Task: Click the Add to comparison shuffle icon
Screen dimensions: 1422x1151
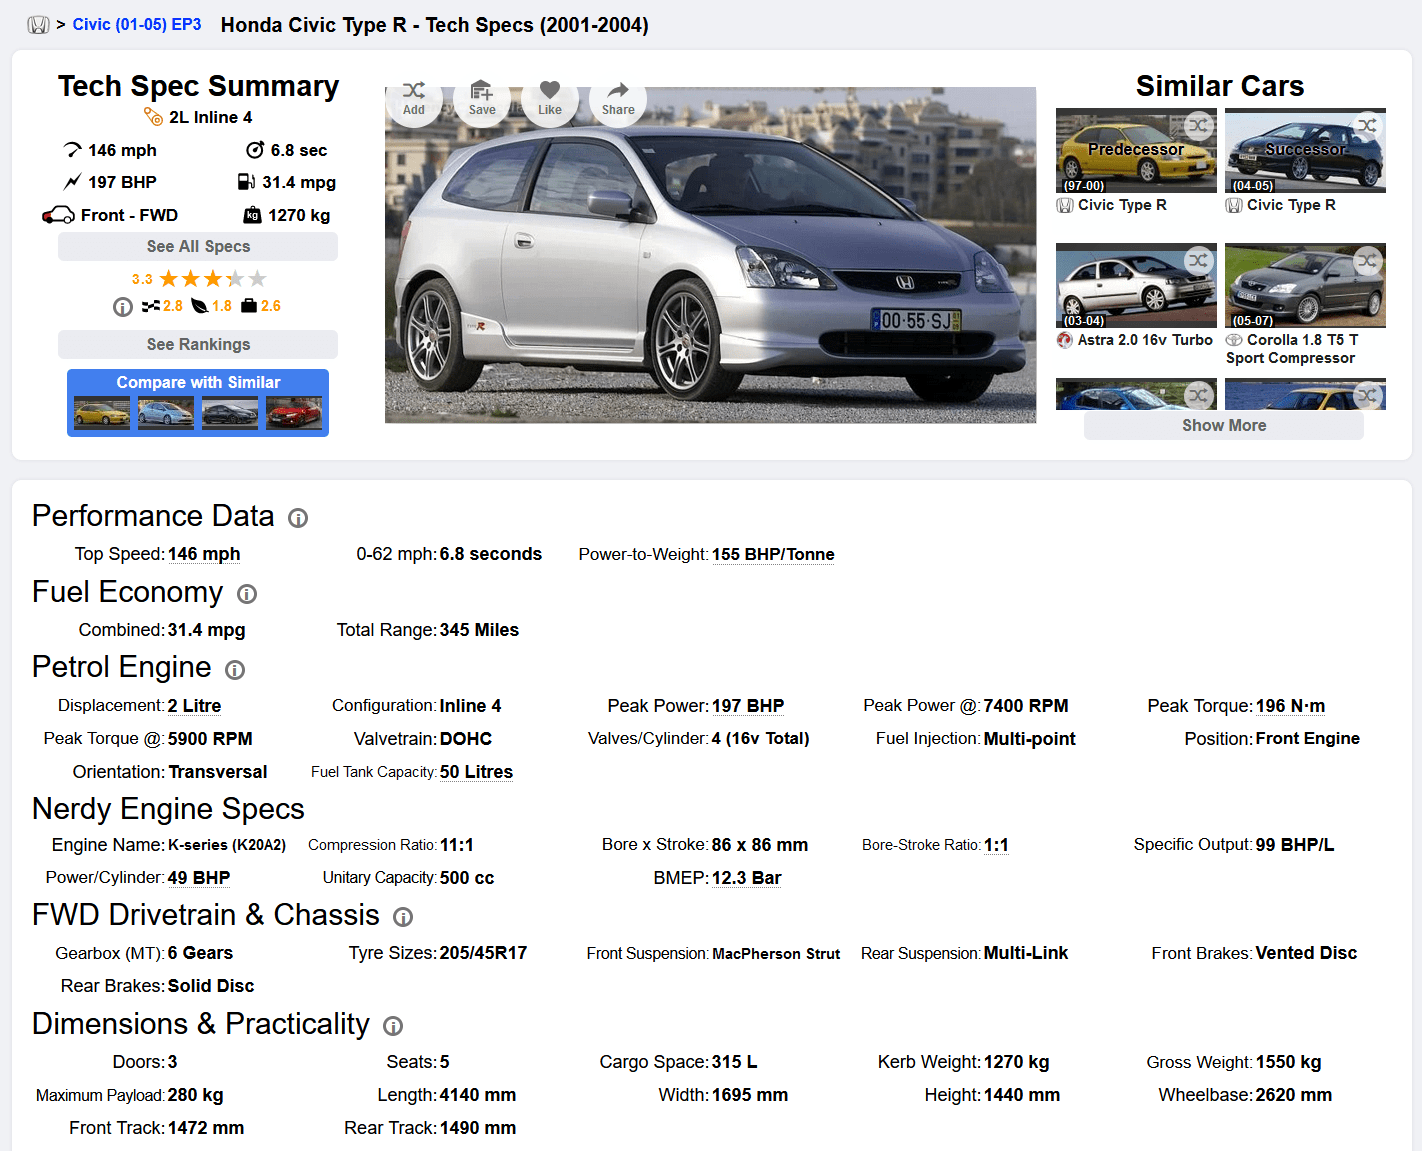Action: 414,95
